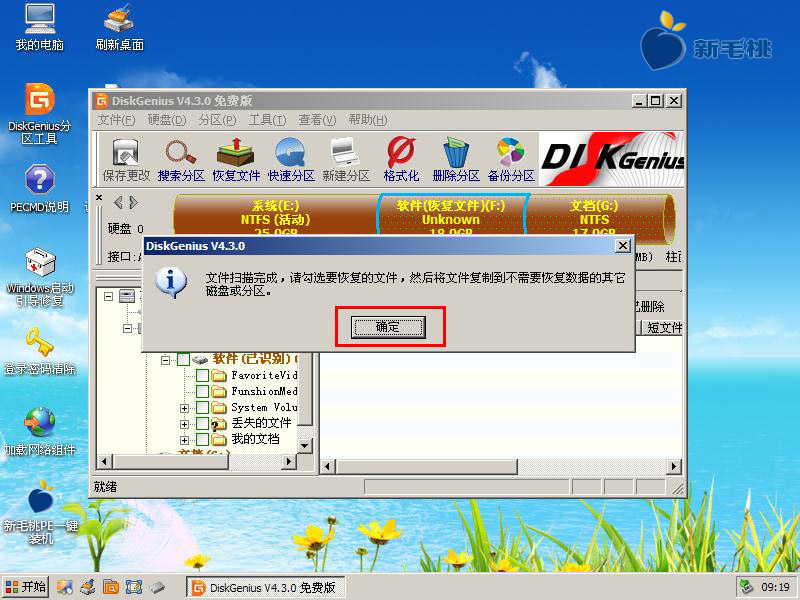The width and height of the screenshot is (800, 600).
Task: Expand the 我的文档 folder node
Action: (x=184, y=440)
